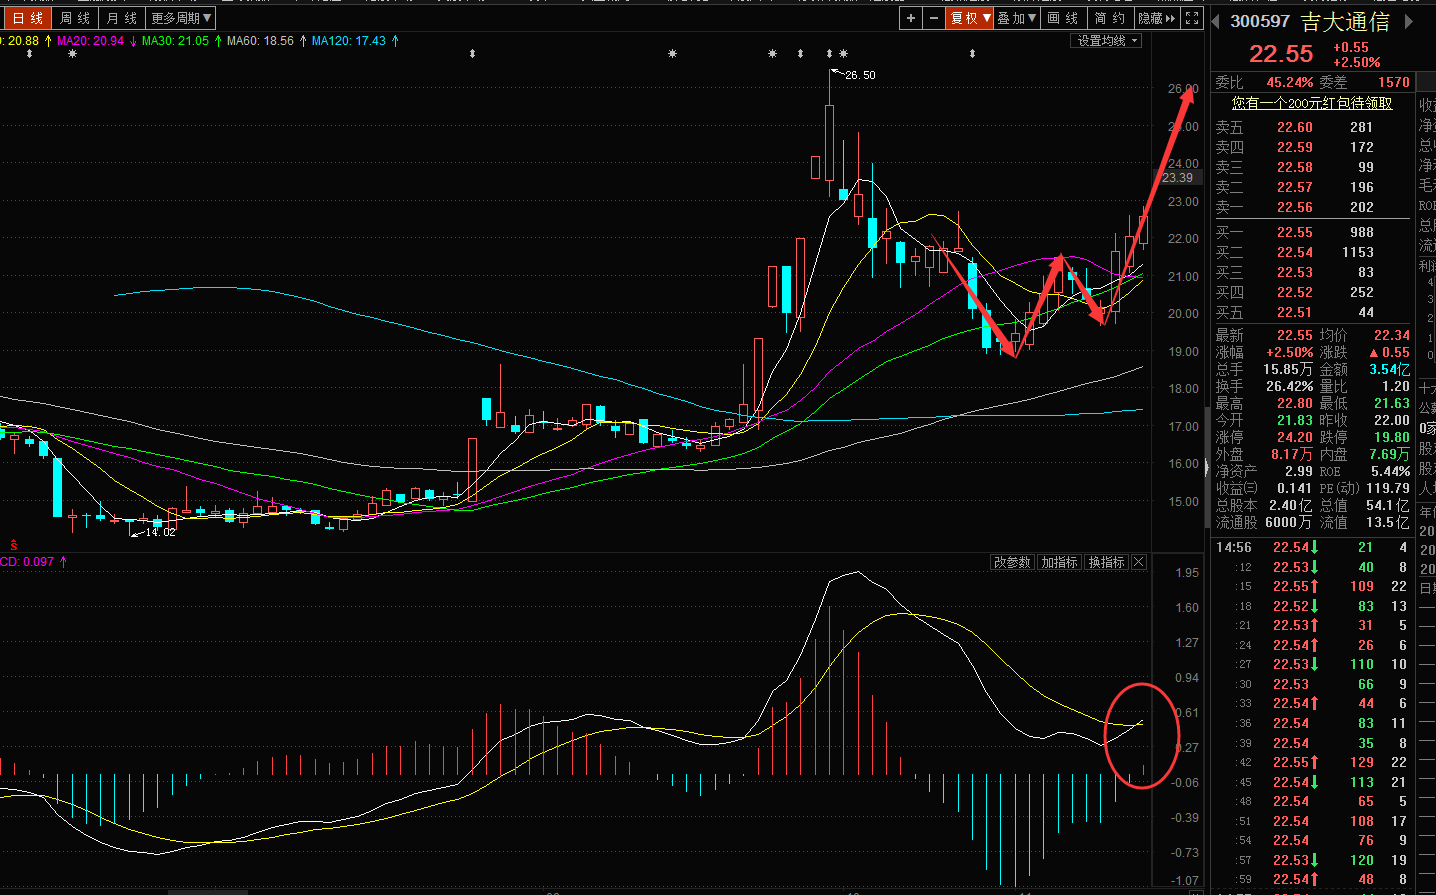Image resolution: width=1436 pixels, height=895 pixels.
Task: Toggle fullscreen chart view icon
Action: click(x=1191, y=18)
